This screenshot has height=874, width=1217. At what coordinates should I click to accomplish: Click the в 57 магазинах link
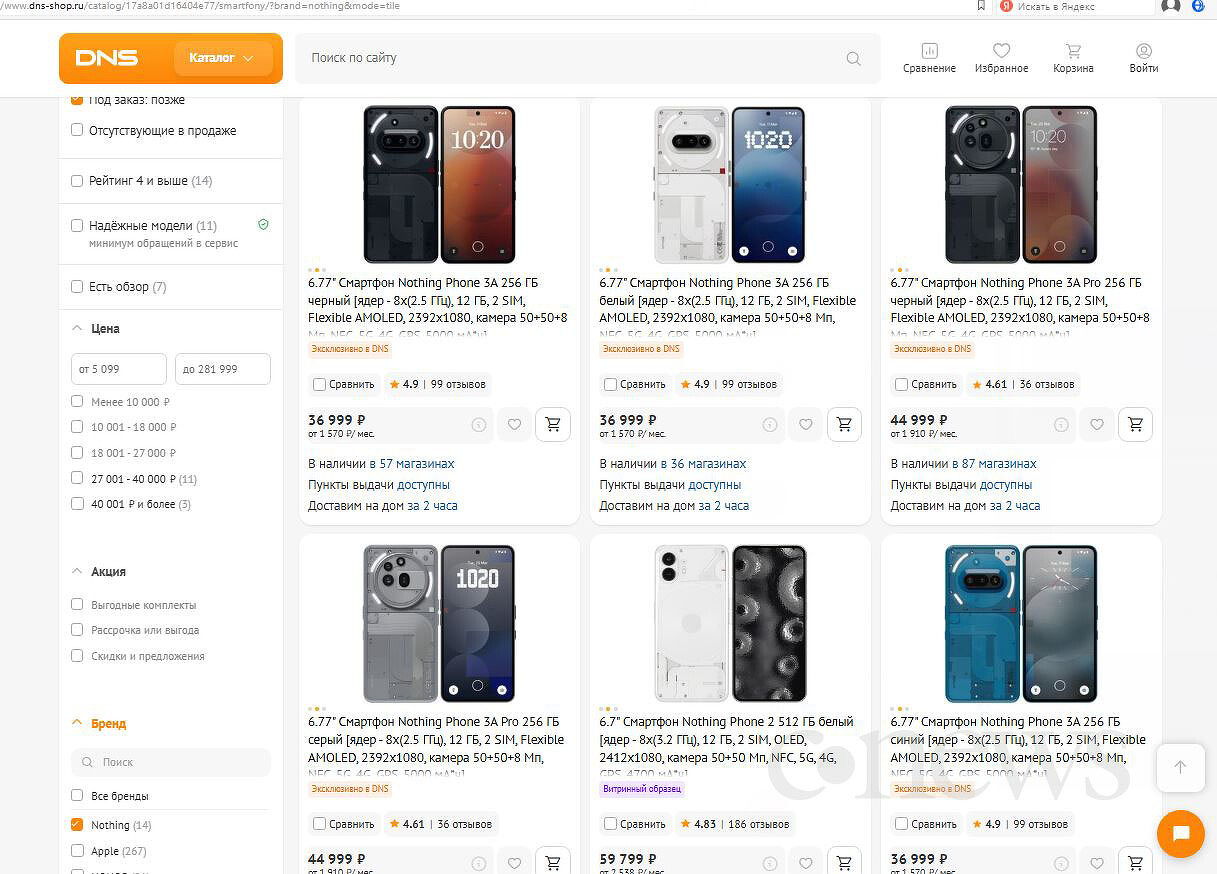click(x=411, y=464)
